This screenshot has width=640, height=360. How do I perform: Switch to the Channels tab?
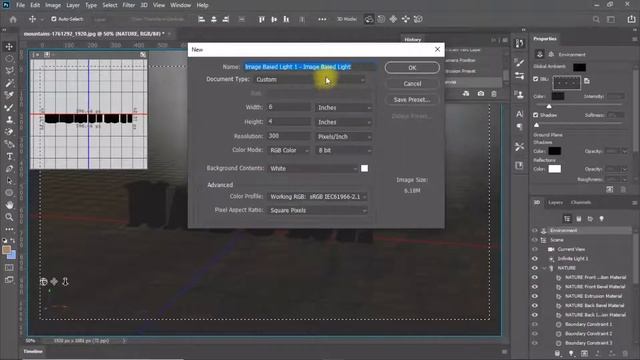581,202
